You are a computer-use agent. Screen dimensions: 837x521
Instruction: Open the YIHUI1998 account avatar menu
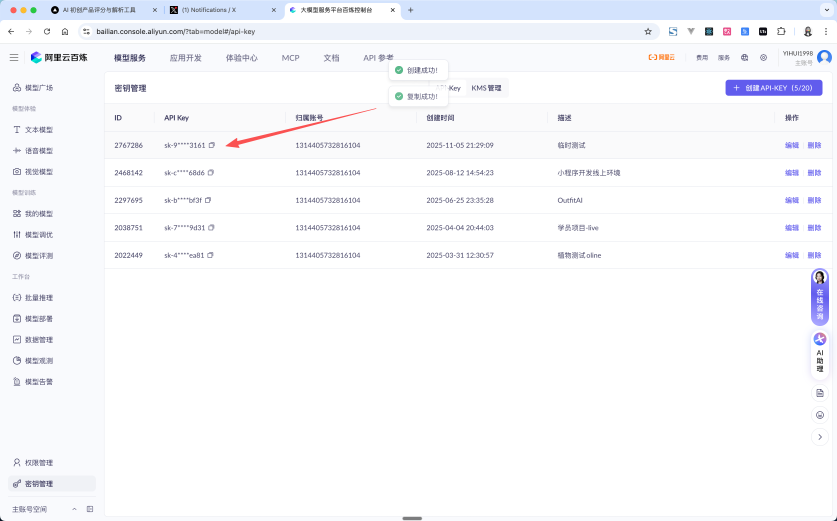click(x=824, y=58)
